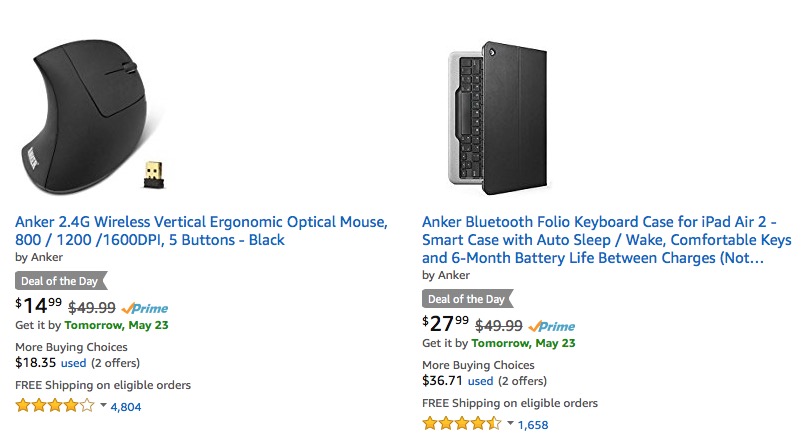This screenshot has width=801, height=439.
Task: Expand the rating dropdown arrow beside 1,658
Action: click(x=510, y=425)
